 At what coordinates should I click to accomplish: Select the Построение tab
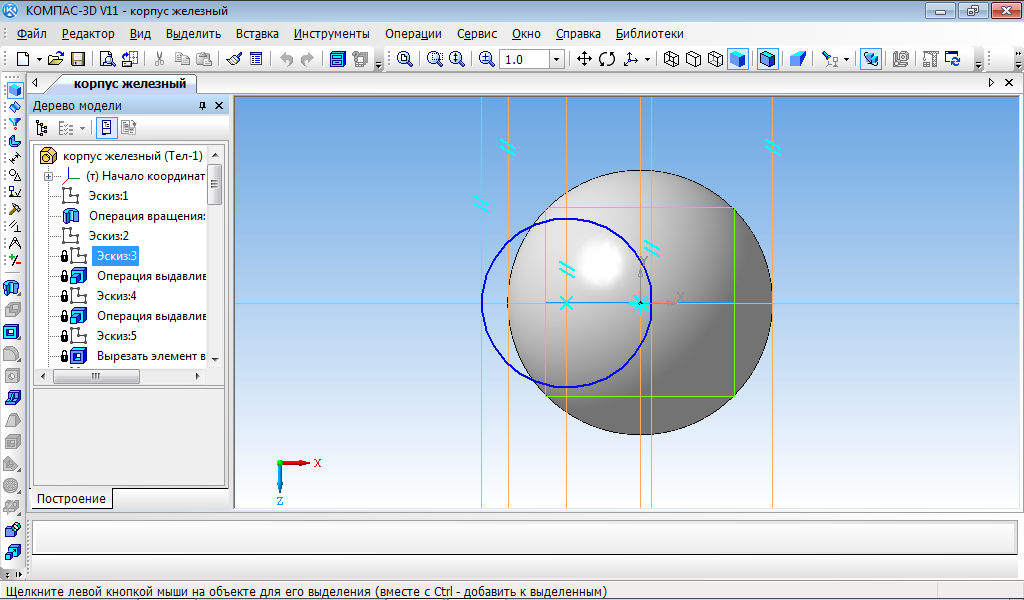[72, 498]
